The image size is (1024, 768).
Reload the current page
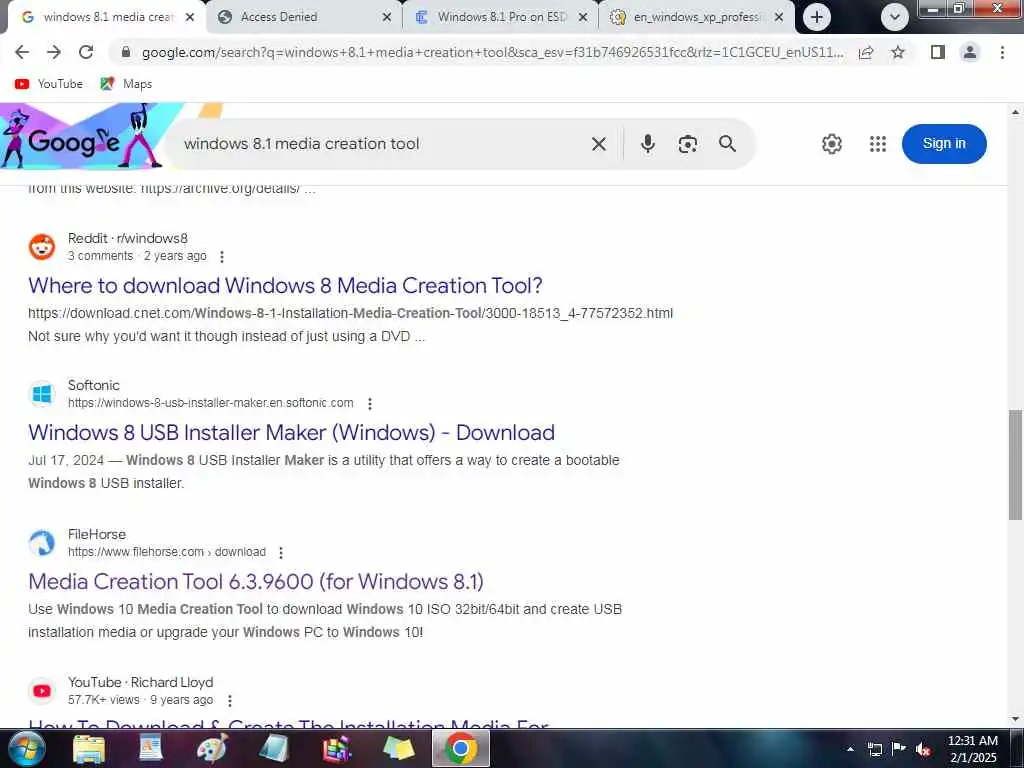coord(86,52)
